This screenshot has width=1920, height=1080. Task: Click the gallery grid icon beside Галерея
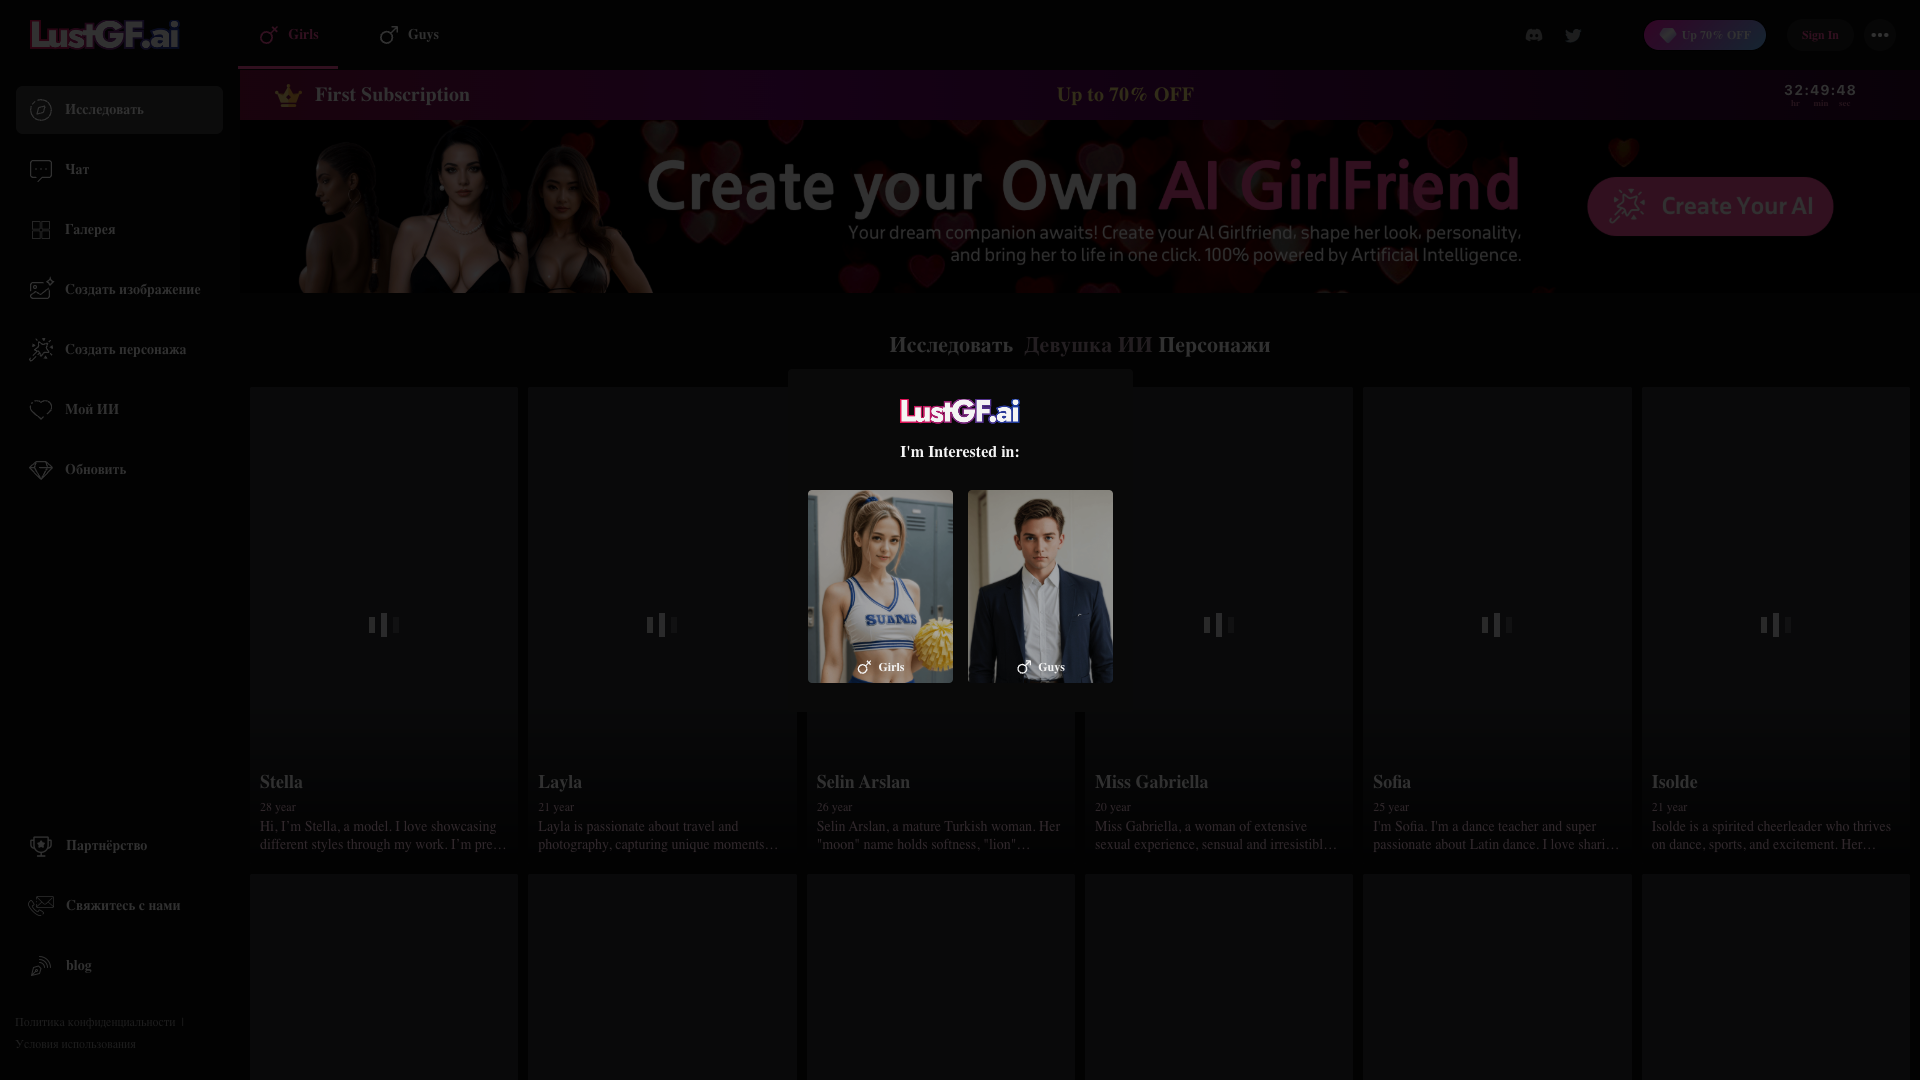tap(41, 230)
